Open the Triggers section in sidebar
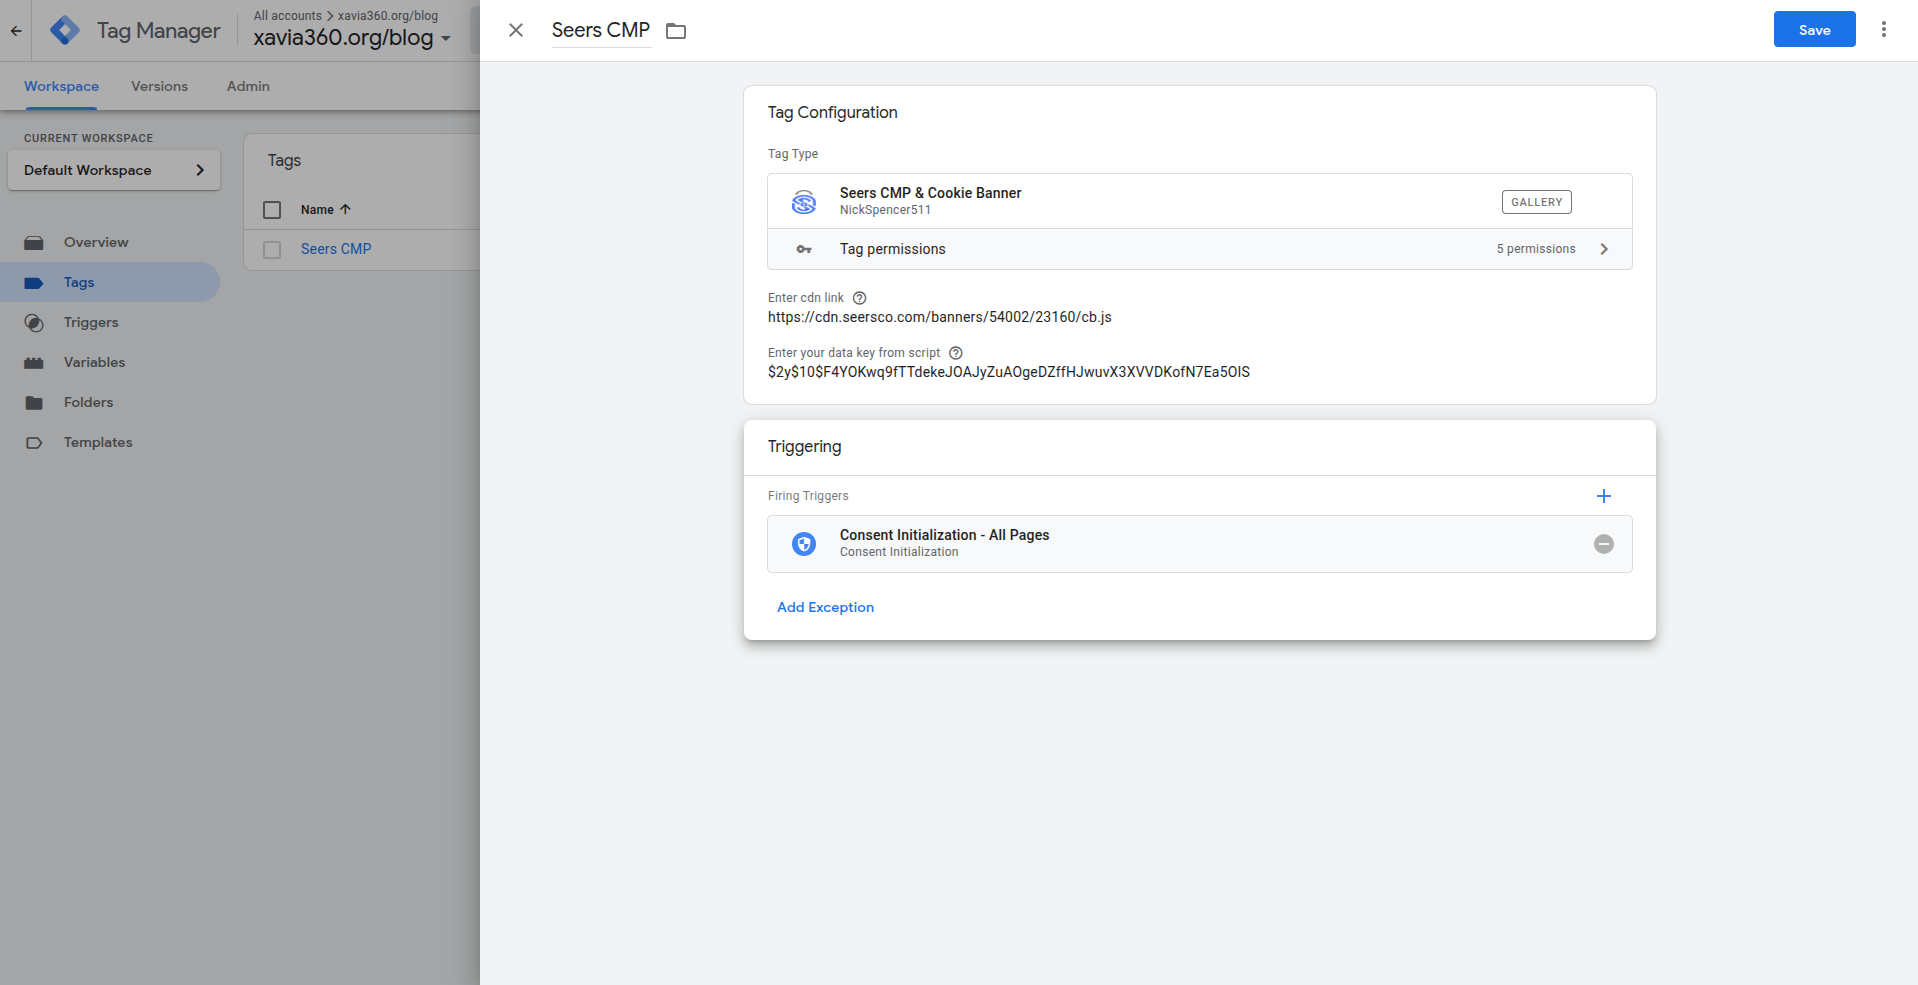Image resolution: width=1918 pixels, height=985 pixels. pos(91,322)
